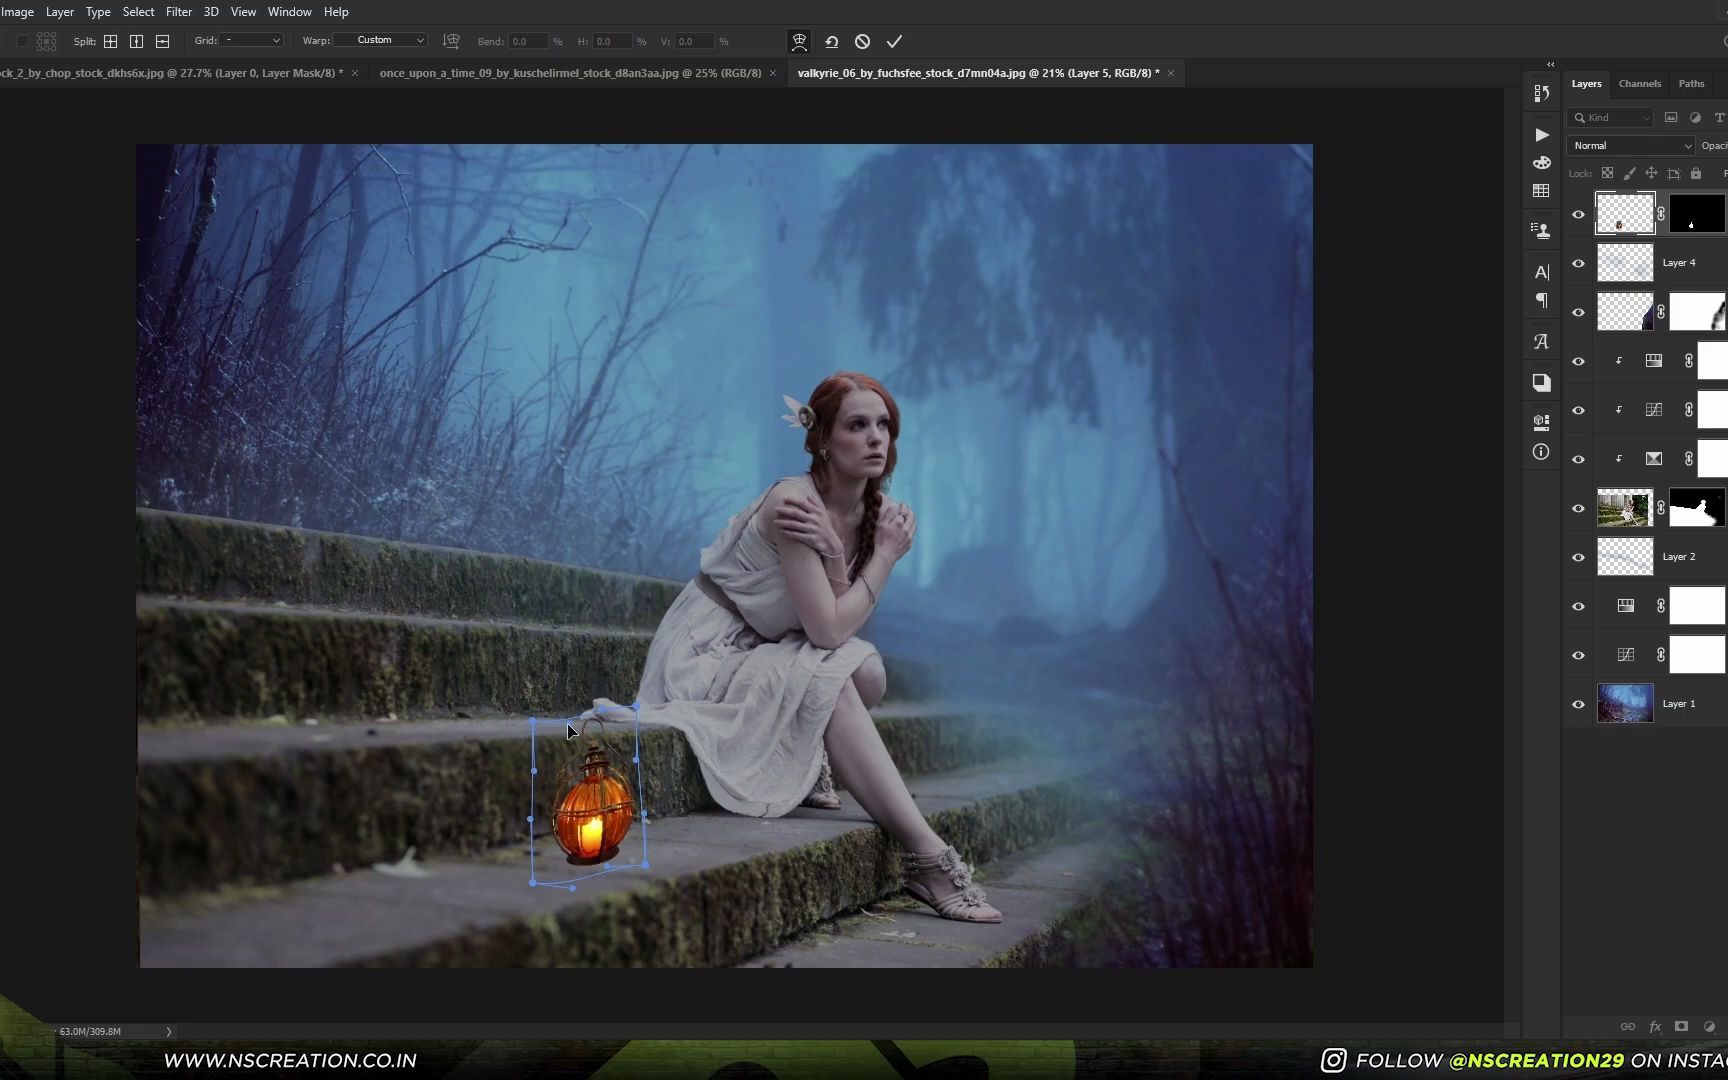Open the Swatches panel grid icon
Image resolution: width=1728 pixels, height=1080 pixels.
click(1541, 191)
